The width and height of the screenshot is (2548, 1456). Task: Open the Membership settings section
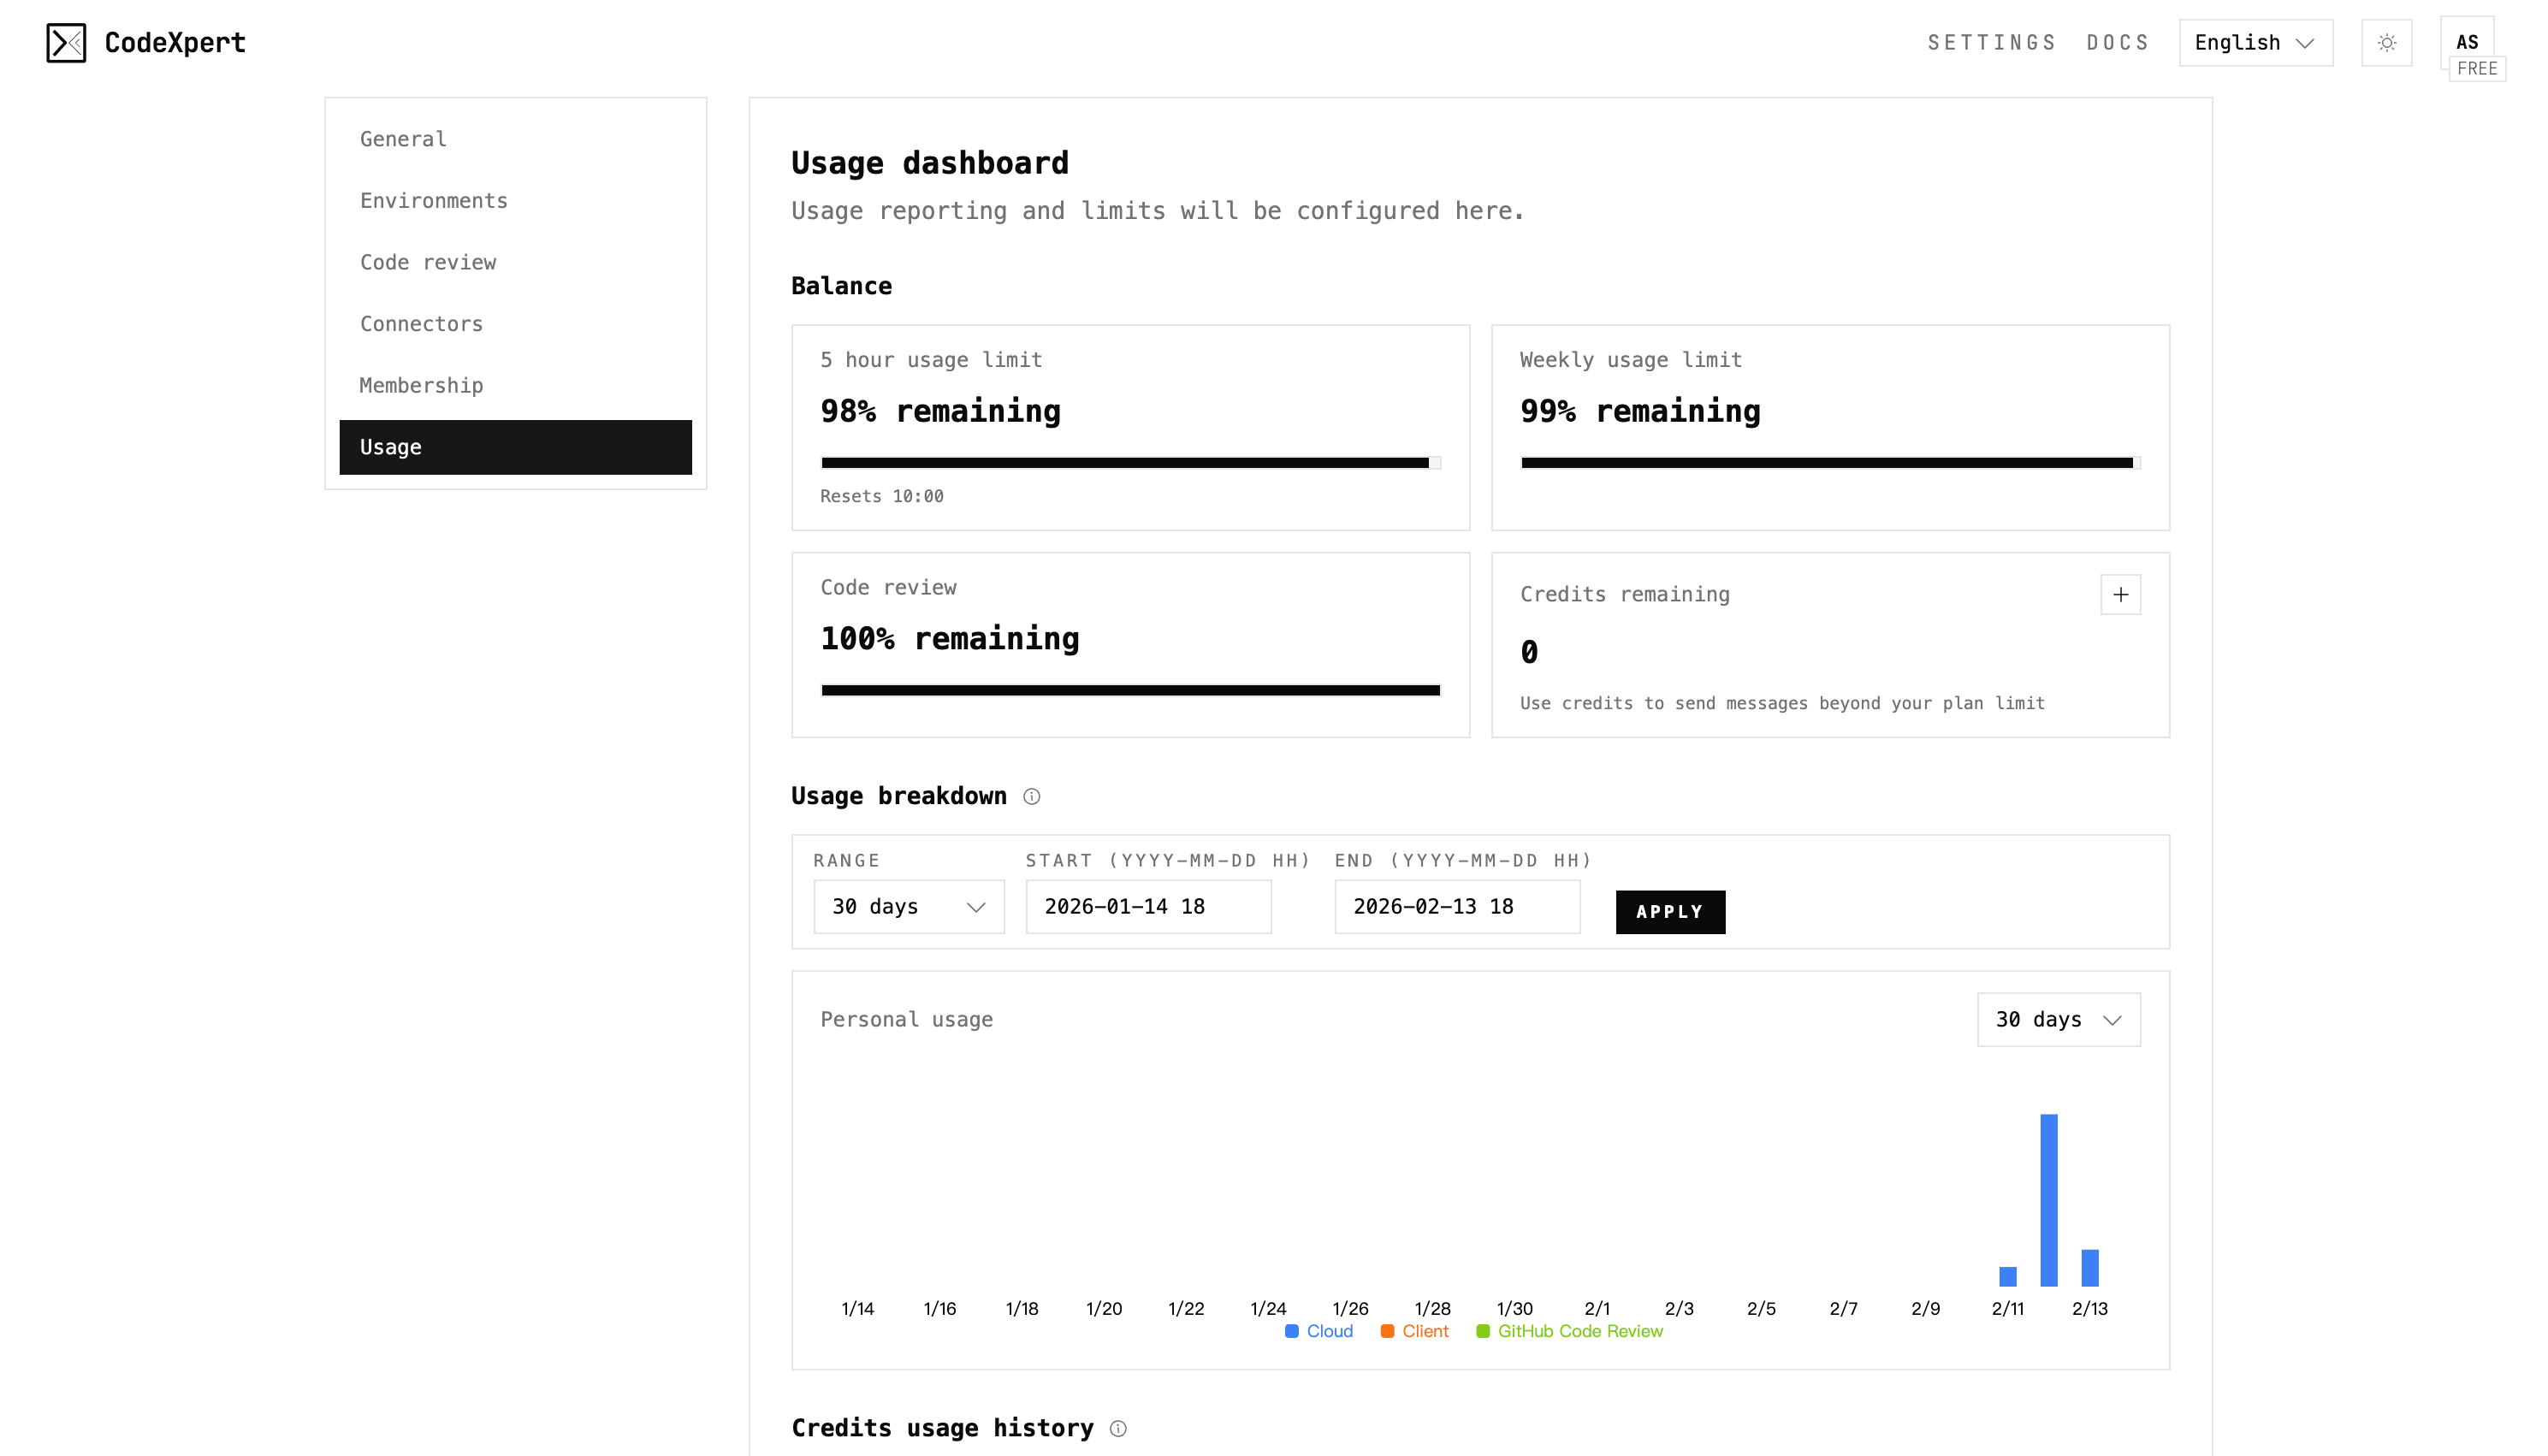421,385
